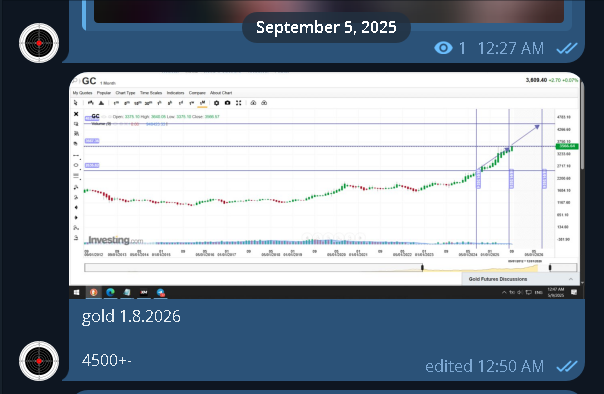The width and height of the screenshot is (604, 394).
Task: Click ENG language indicator in system tray
Action: click(x=539, y=292)
